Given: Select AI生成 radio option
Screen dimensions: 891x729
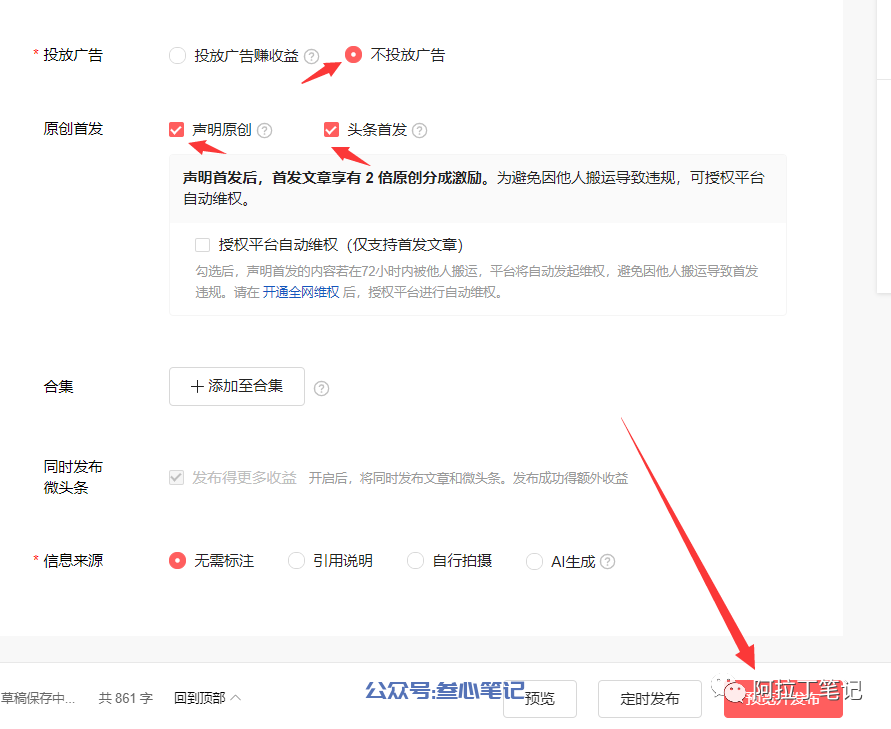Looking at the screenshot, I should click(x=535, y=561).
